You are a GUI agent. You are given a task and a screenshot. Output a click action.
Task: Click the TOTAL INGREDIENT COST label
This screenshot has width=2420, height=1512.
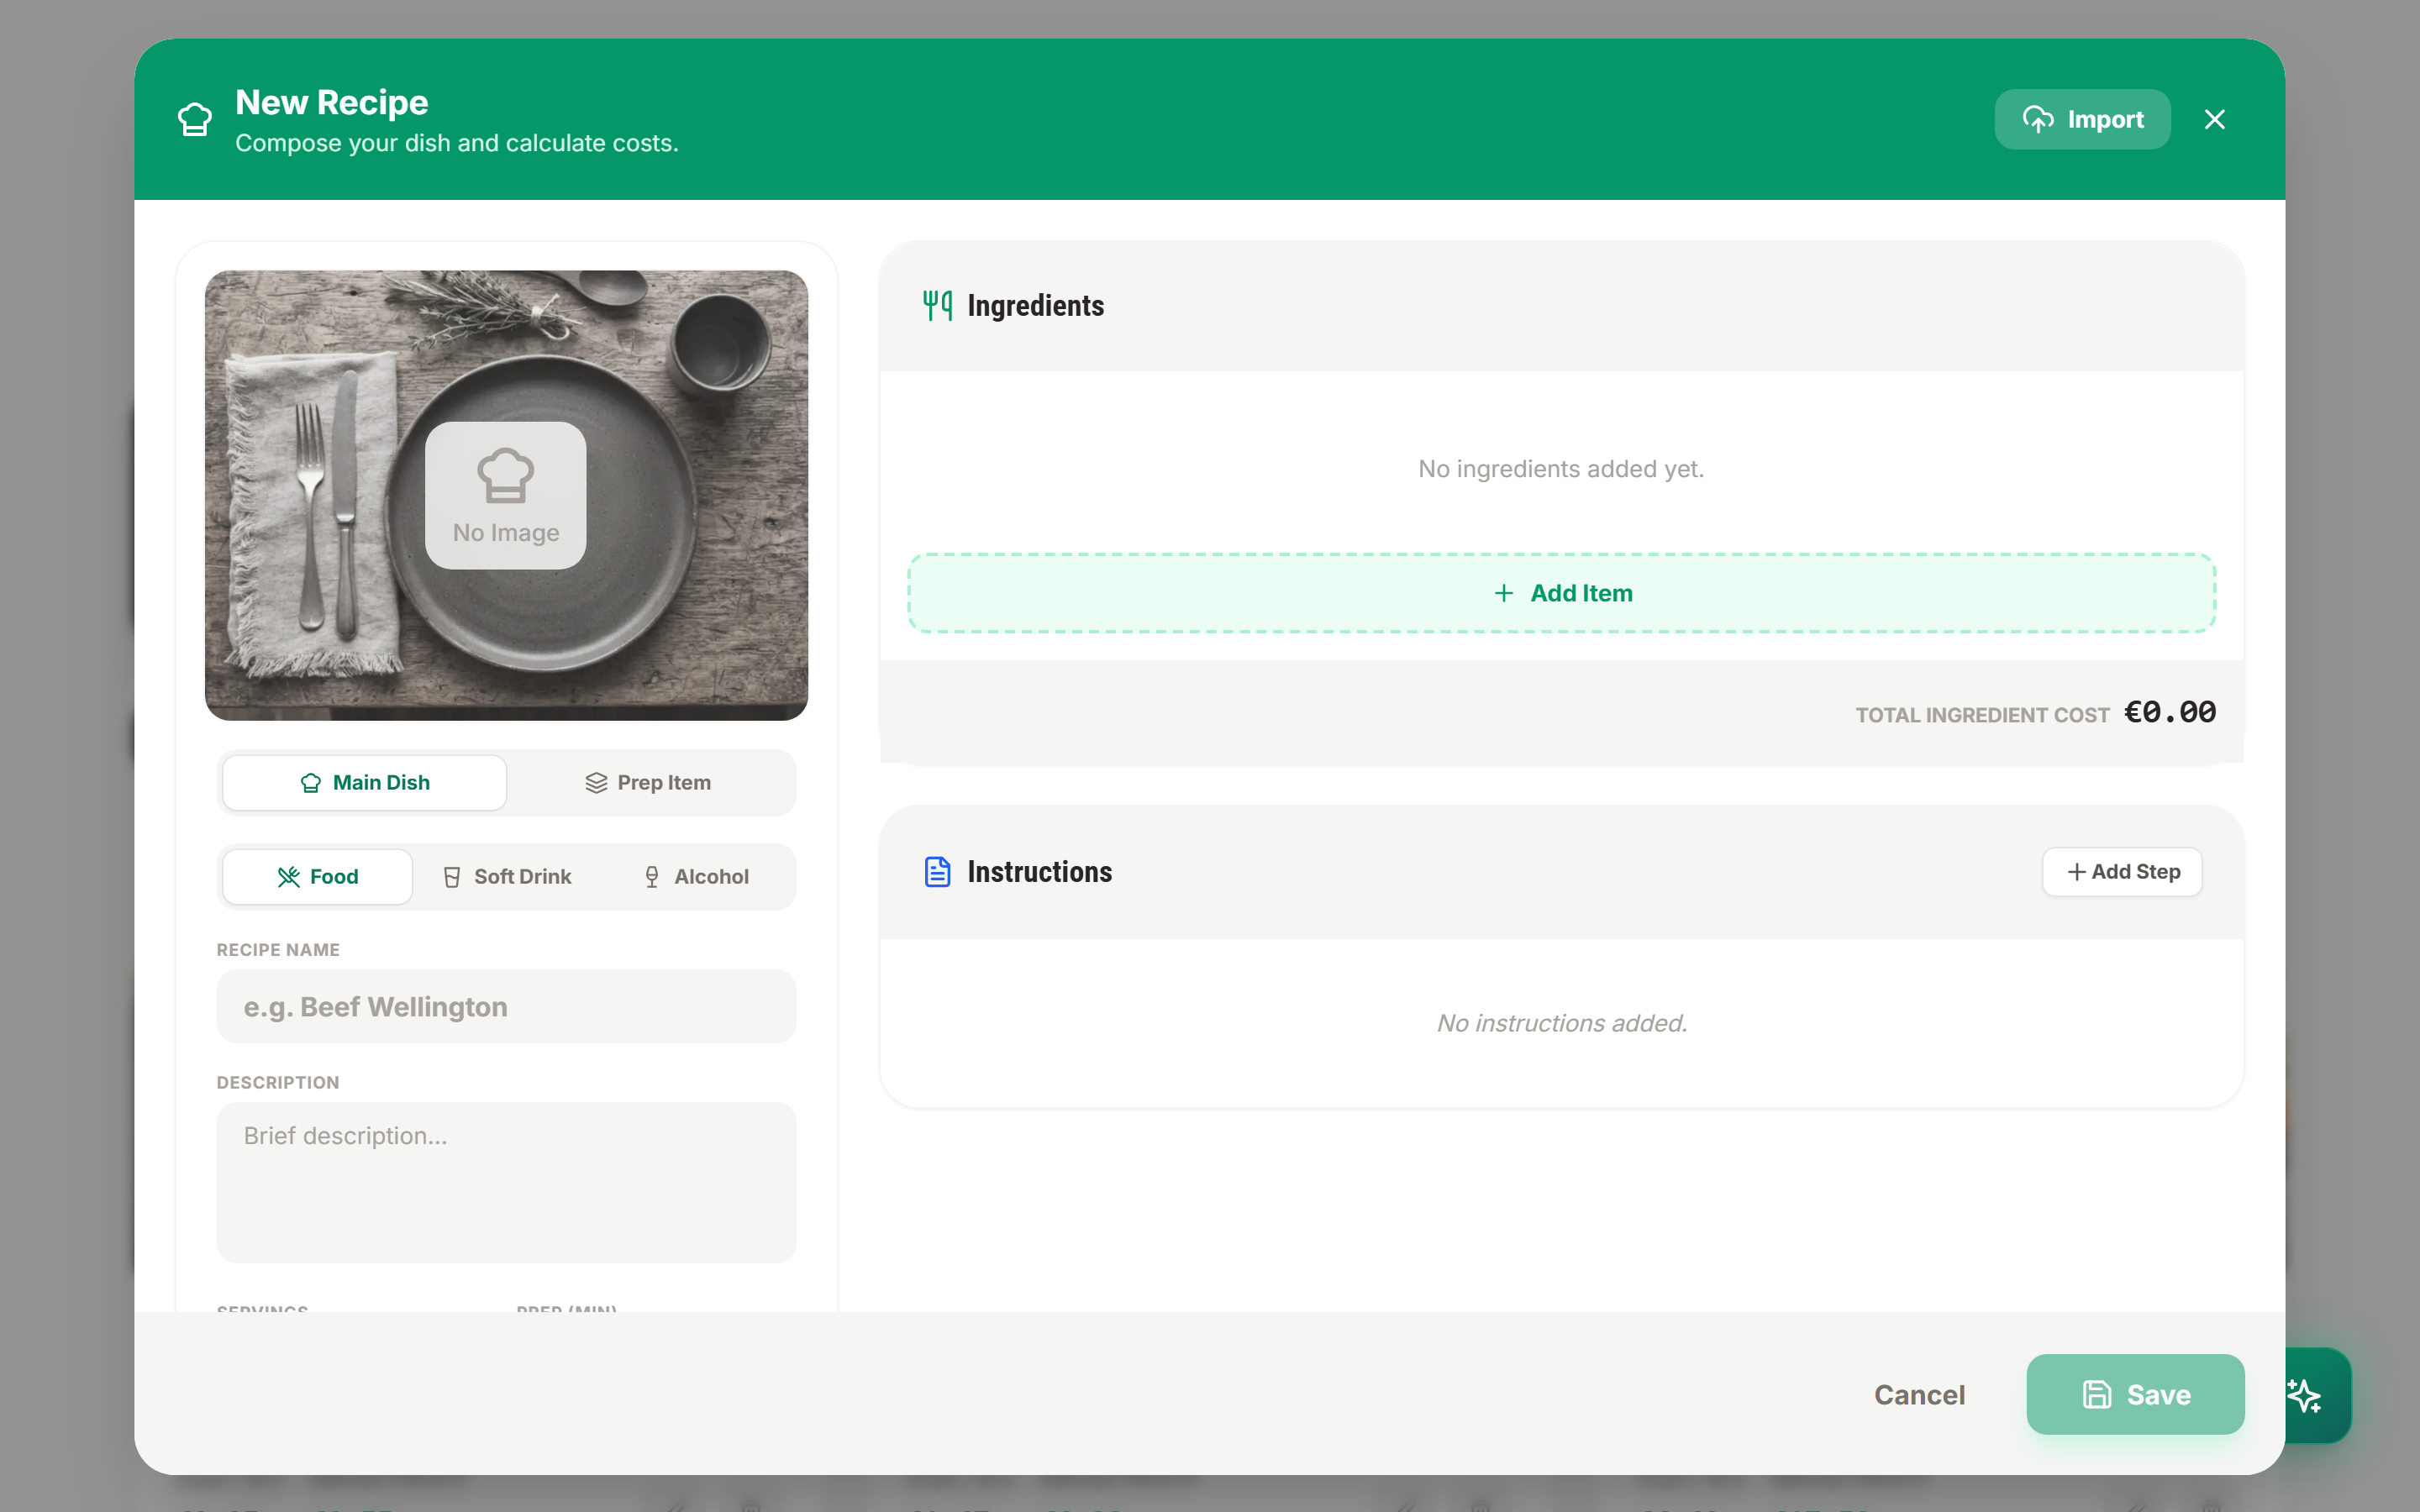(x=1982, y=714)
